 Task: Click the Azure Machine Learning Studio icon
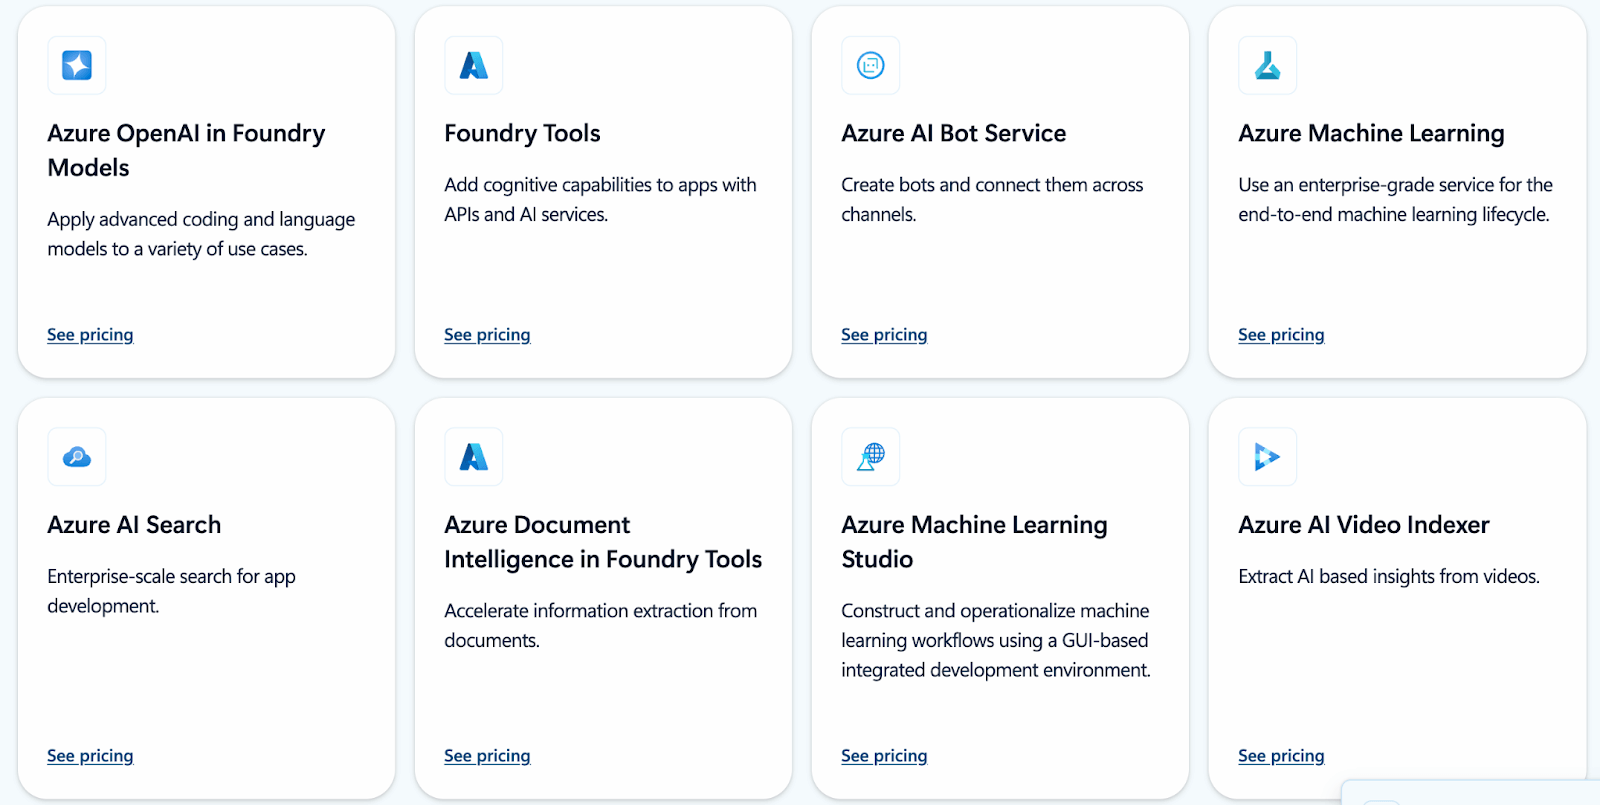[x=871, y=457]
